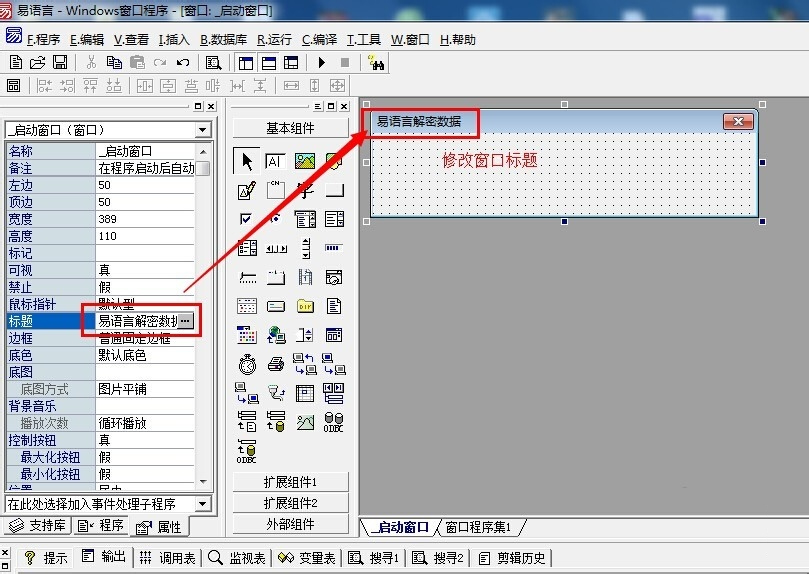Select the 背景音乐 property row
The width and height of the screenshot is (809, 574).
coord(101,406)
